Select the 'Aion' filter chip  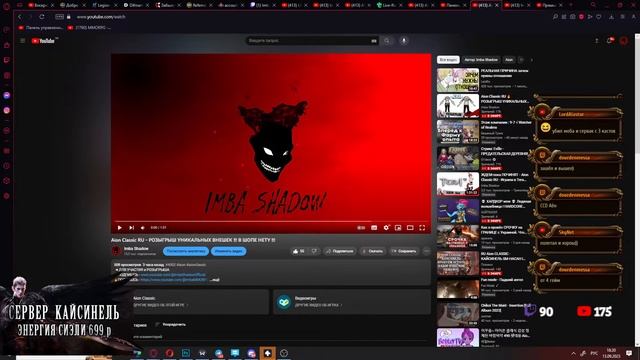point(509,60)
